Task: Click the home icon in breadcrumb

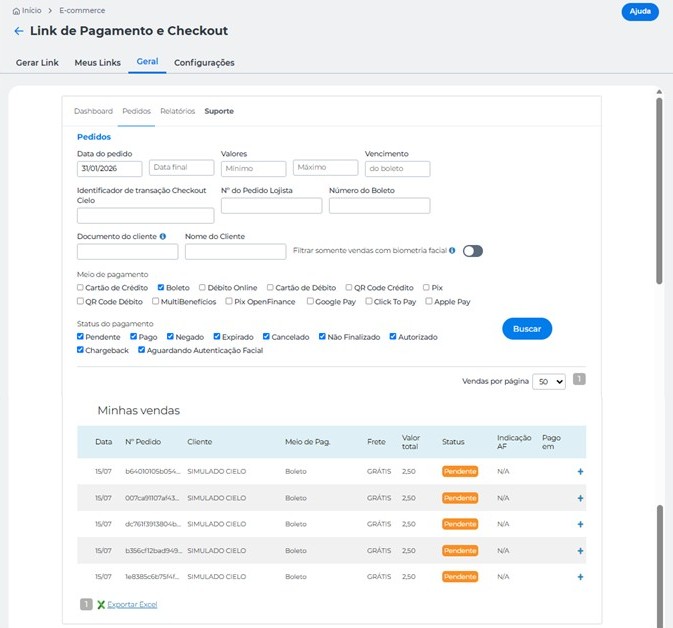Action: (16, 11)
